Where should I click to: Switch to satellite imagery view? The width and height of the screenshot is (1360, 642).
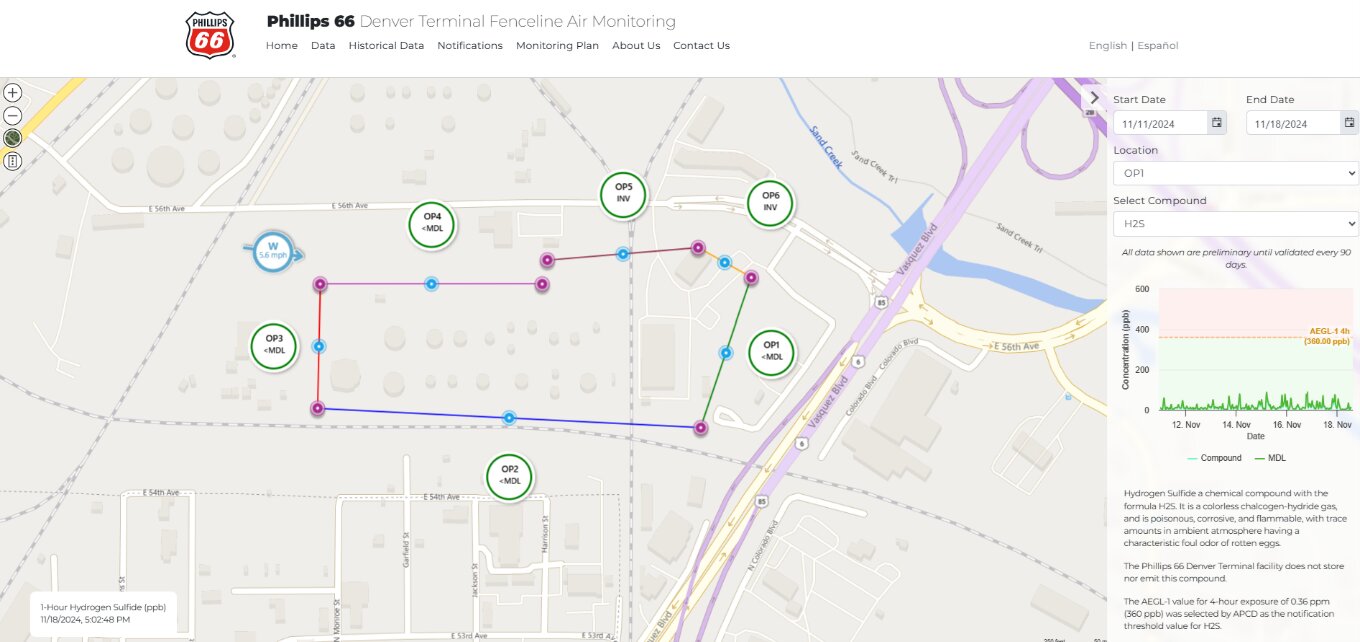[13, 138]
